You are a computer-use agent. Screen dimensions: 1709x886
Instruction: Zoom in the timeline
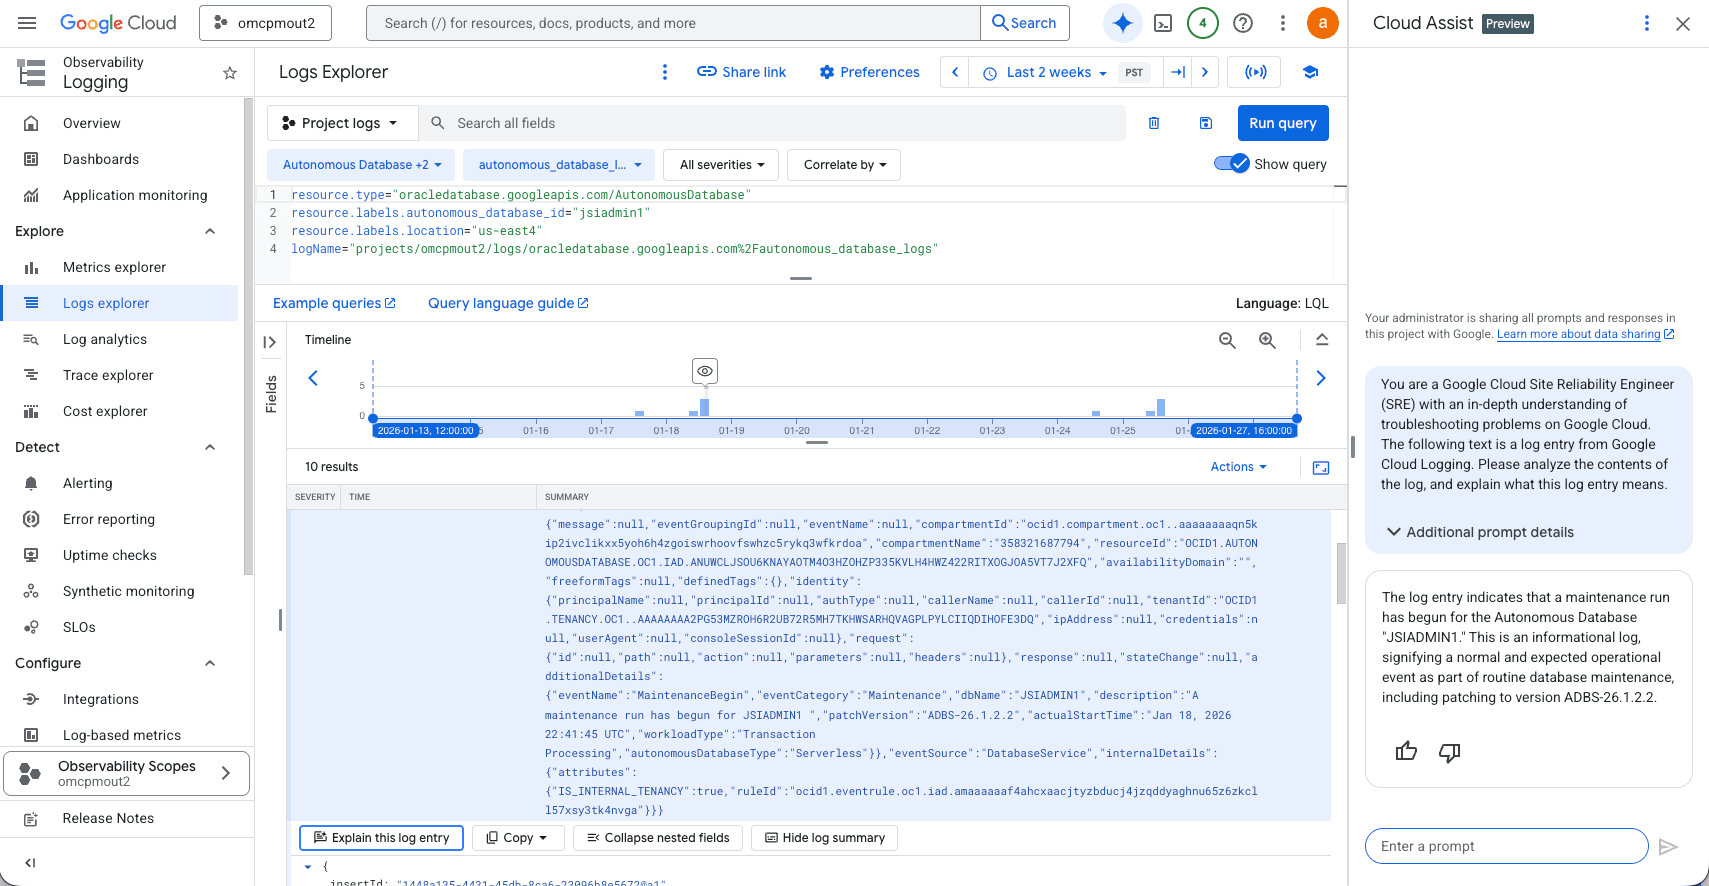[x=1267, y=340]
